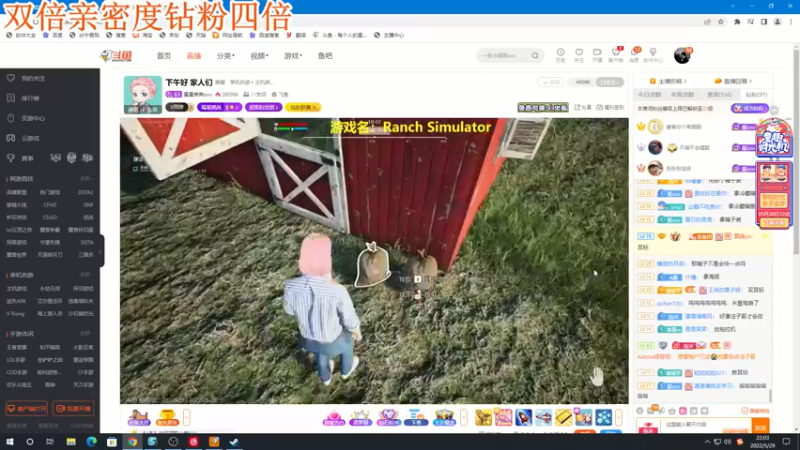Click the 我要开播 start streaming button

tap(73, 409)
